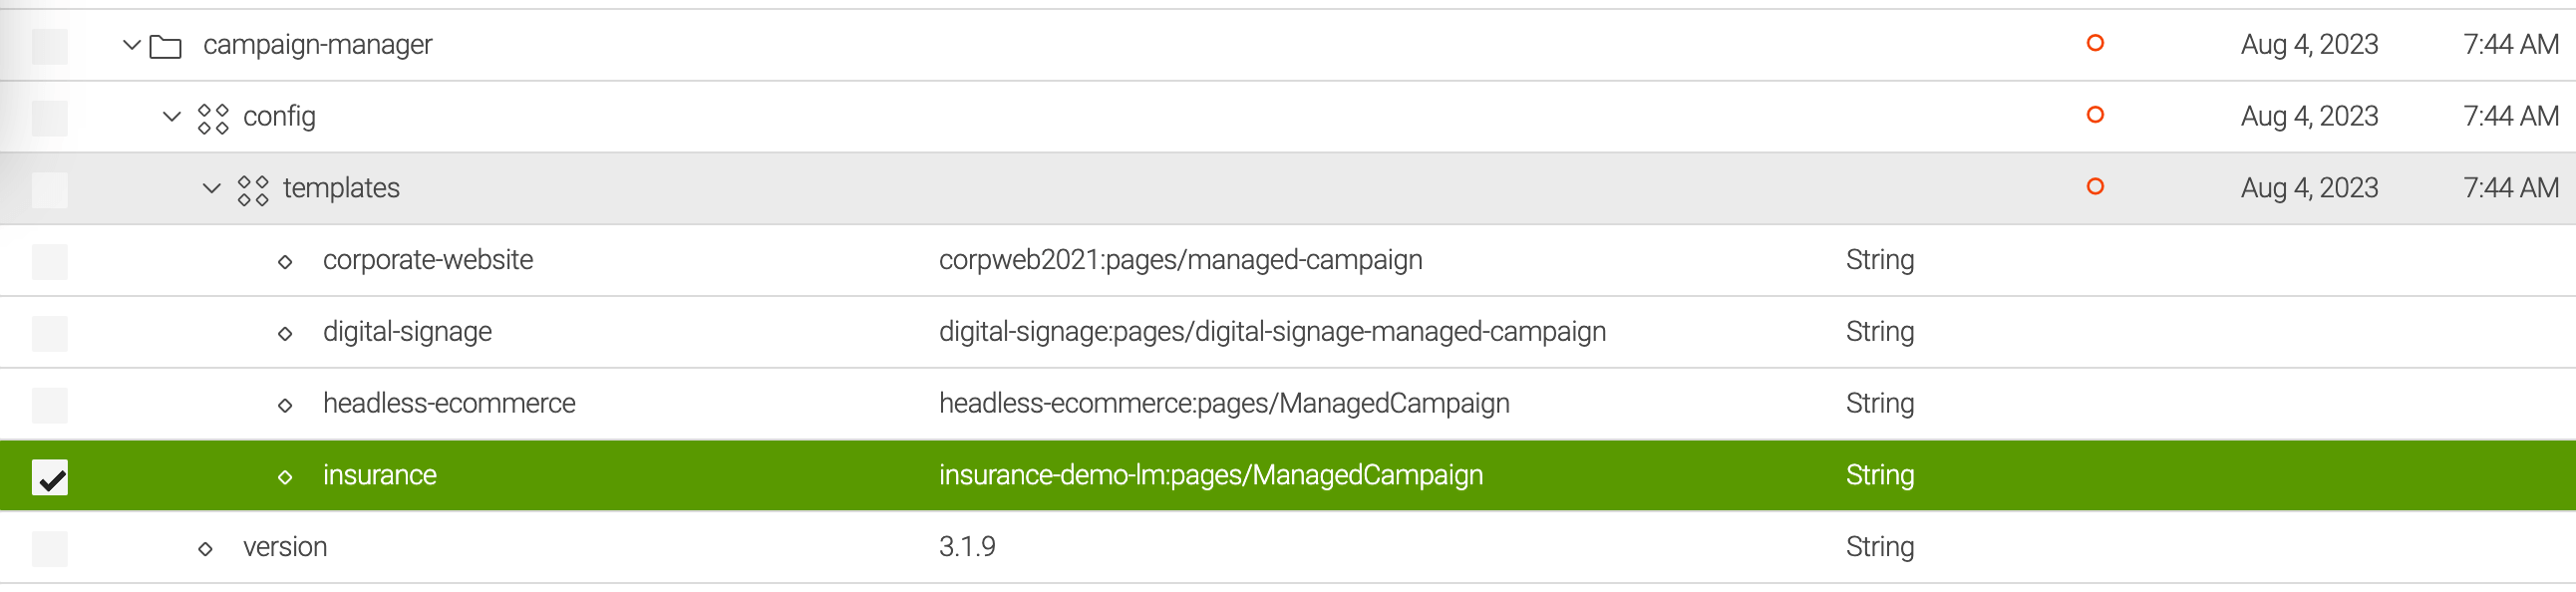Viewport: 2576px width, 592px height.
Task: Click 7:44 AM time in templates row
Action: (x=2511, y=188)
